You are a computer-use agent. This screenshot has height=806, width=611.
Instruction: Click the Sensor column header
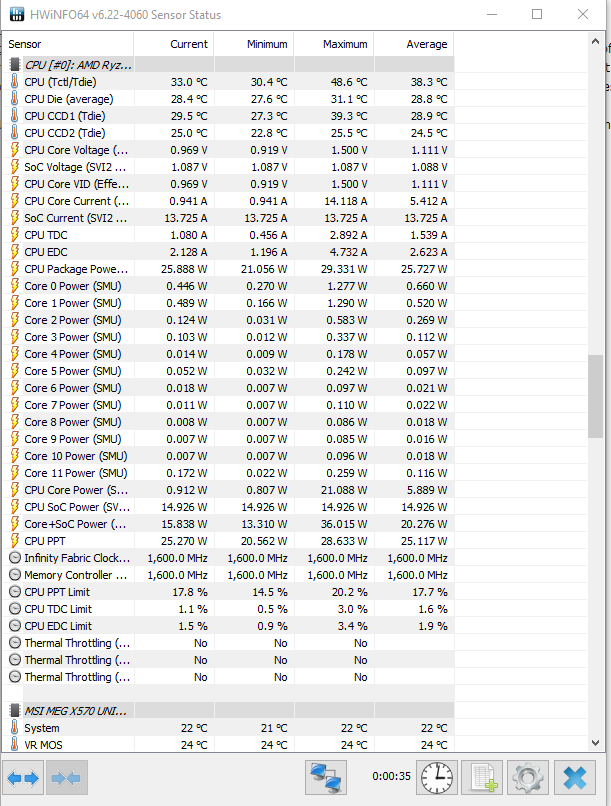pos(68,44)
